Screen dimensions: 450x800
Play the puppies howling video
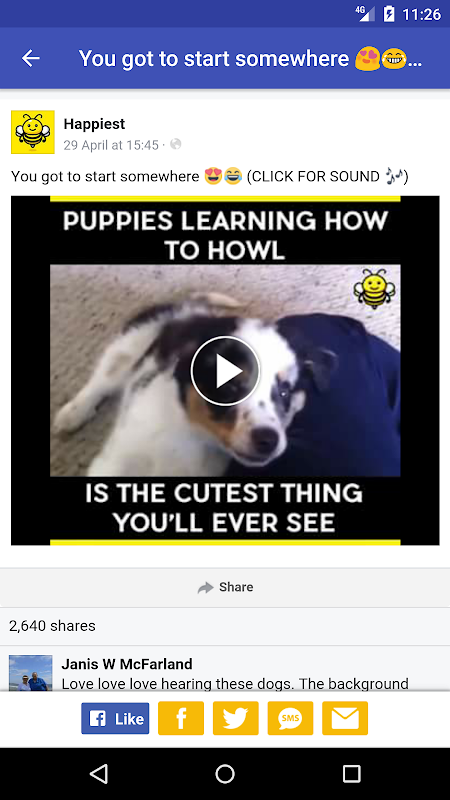coord(225,371)
